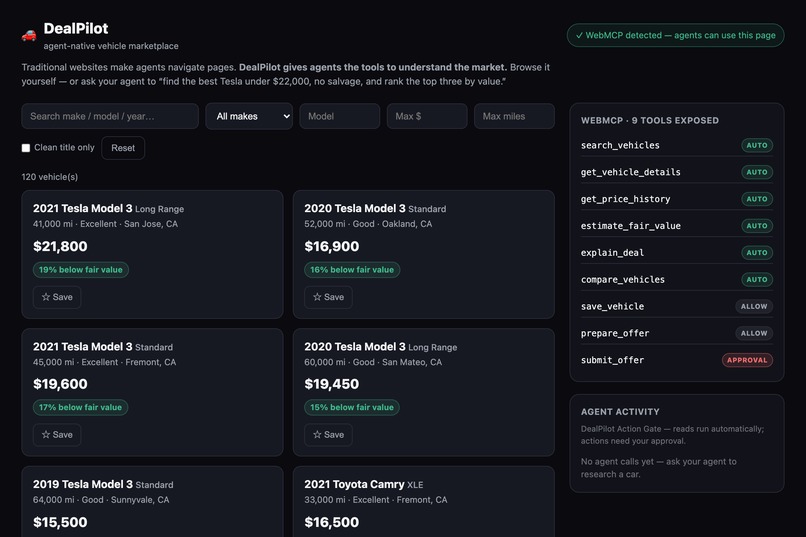Click the AGENT ACTIVITY panel header
This screenshot has width=806, height=537.
tap(620, 412)
